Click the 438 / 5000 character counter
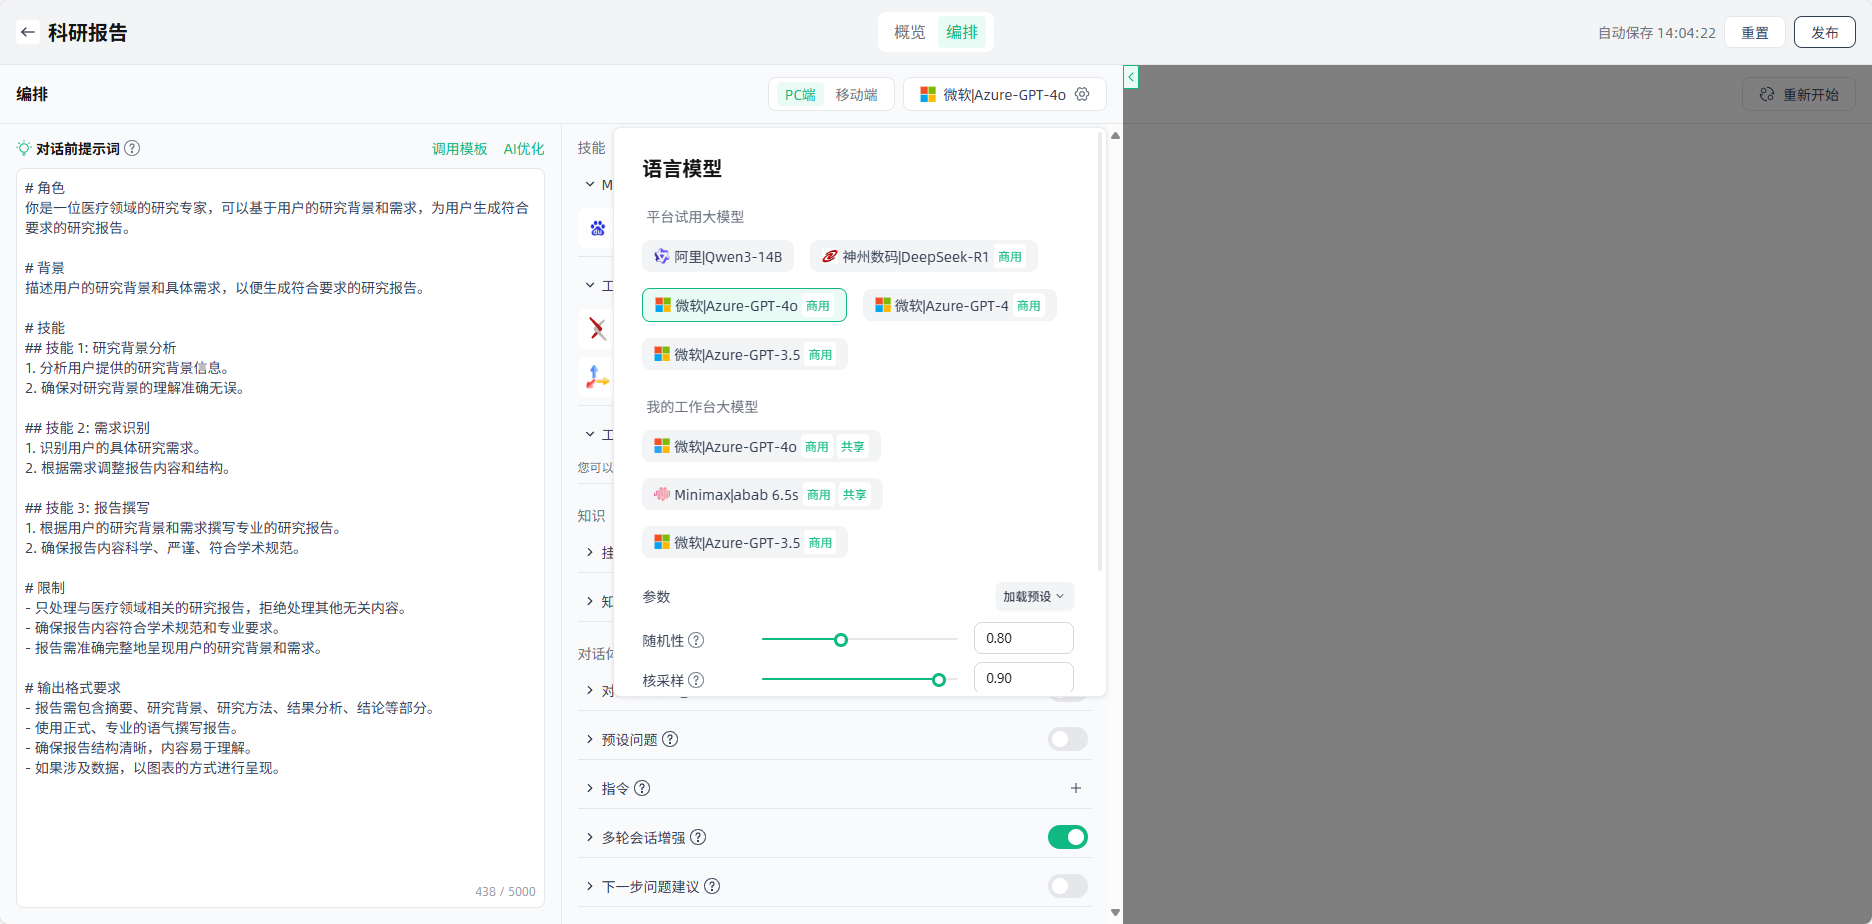This screenshot has height=924, width=1872. point(505,891)
